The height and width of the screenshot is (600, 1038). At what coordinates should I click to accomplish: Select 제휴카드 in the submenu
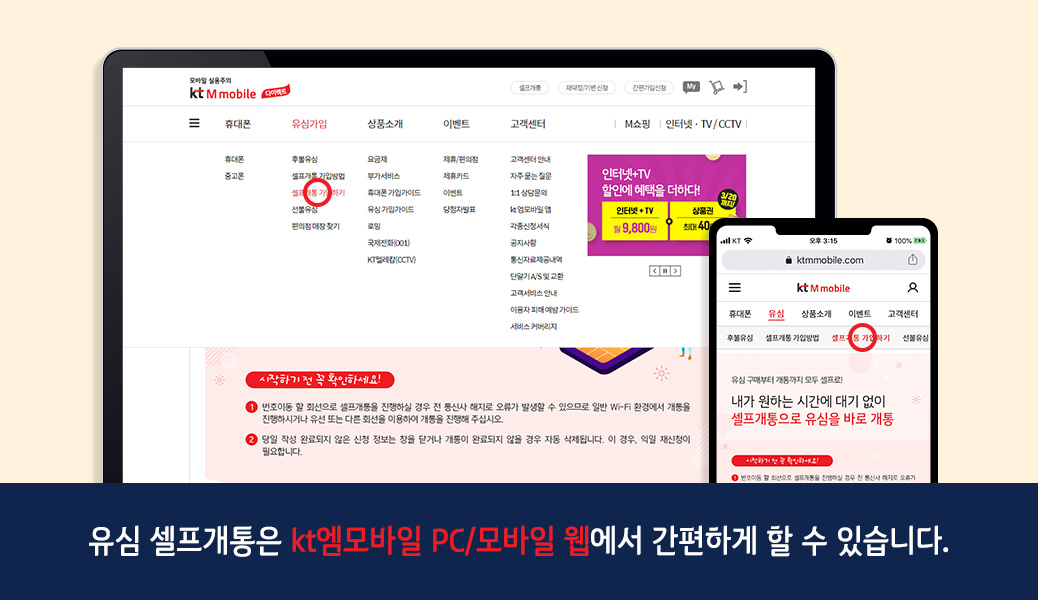coord(456,176)
